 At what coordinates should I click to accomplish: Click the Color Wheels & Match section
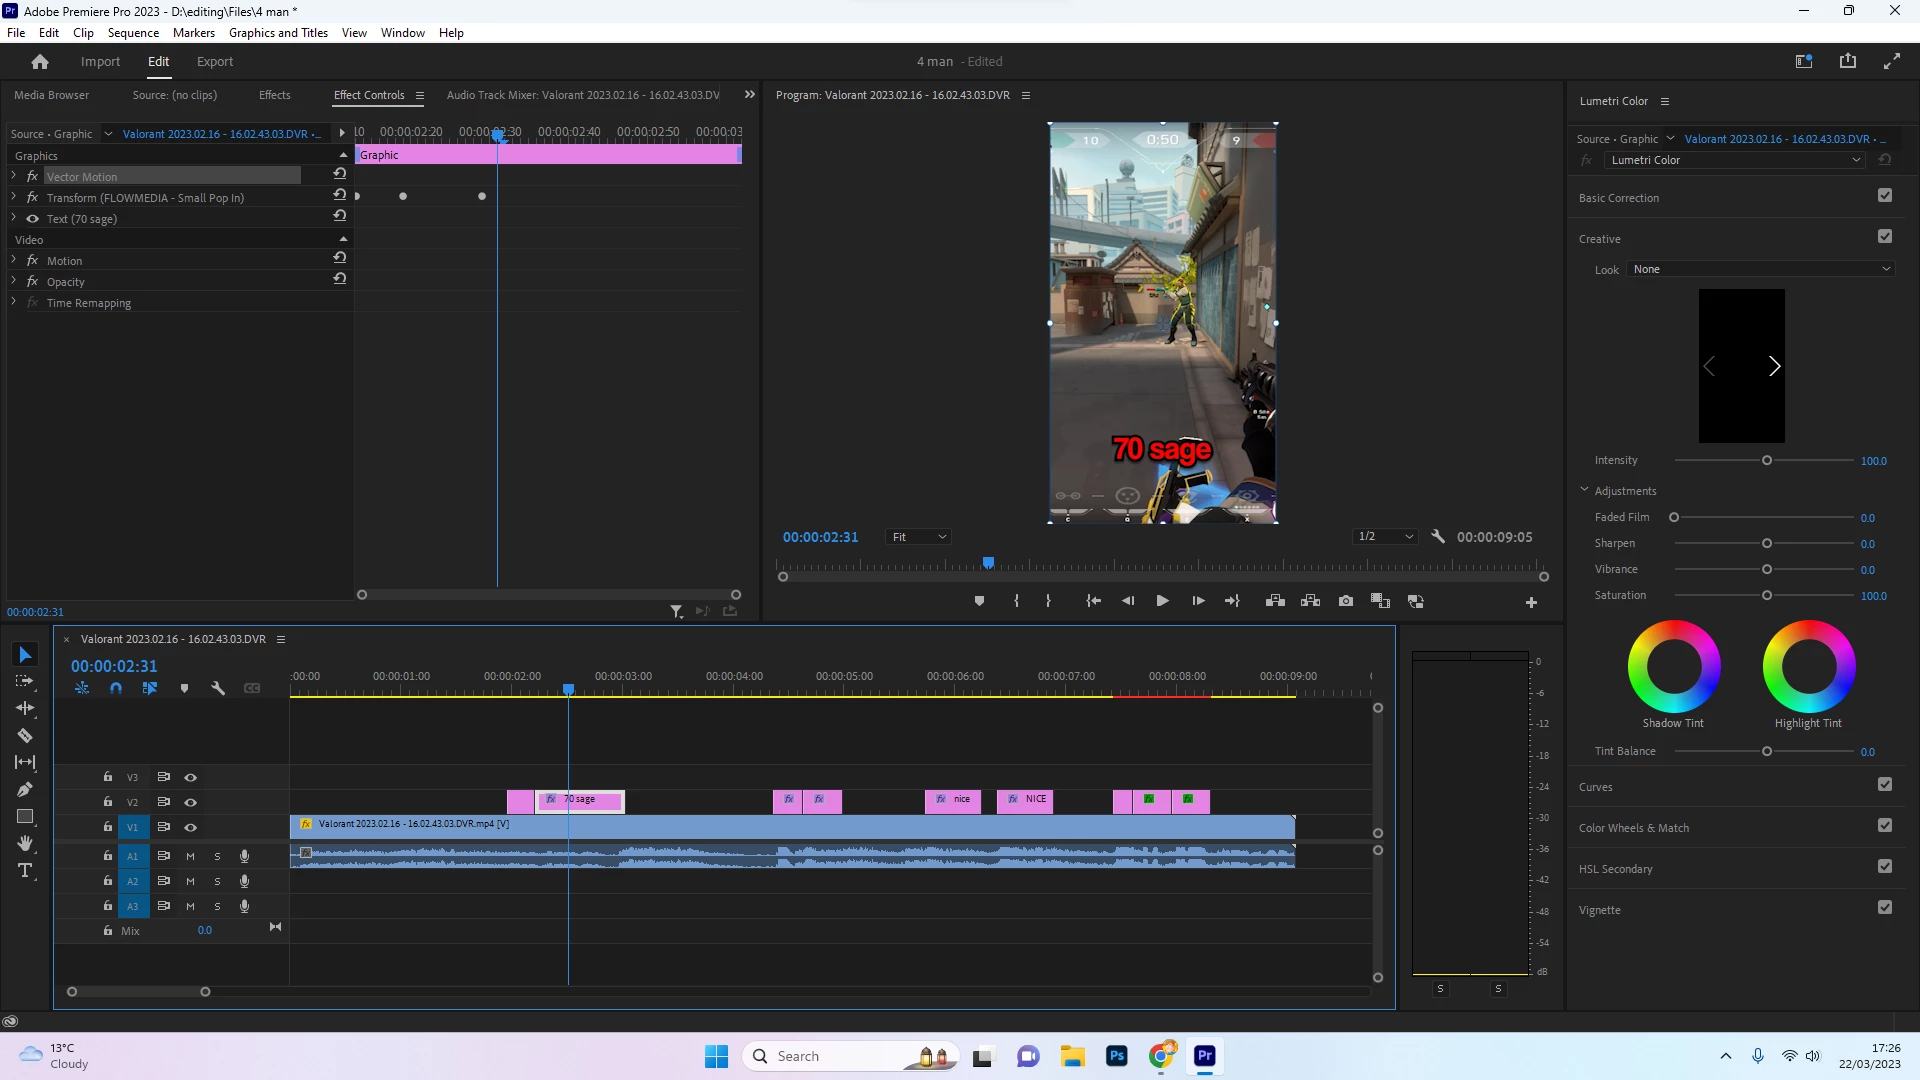[1634, 828]
